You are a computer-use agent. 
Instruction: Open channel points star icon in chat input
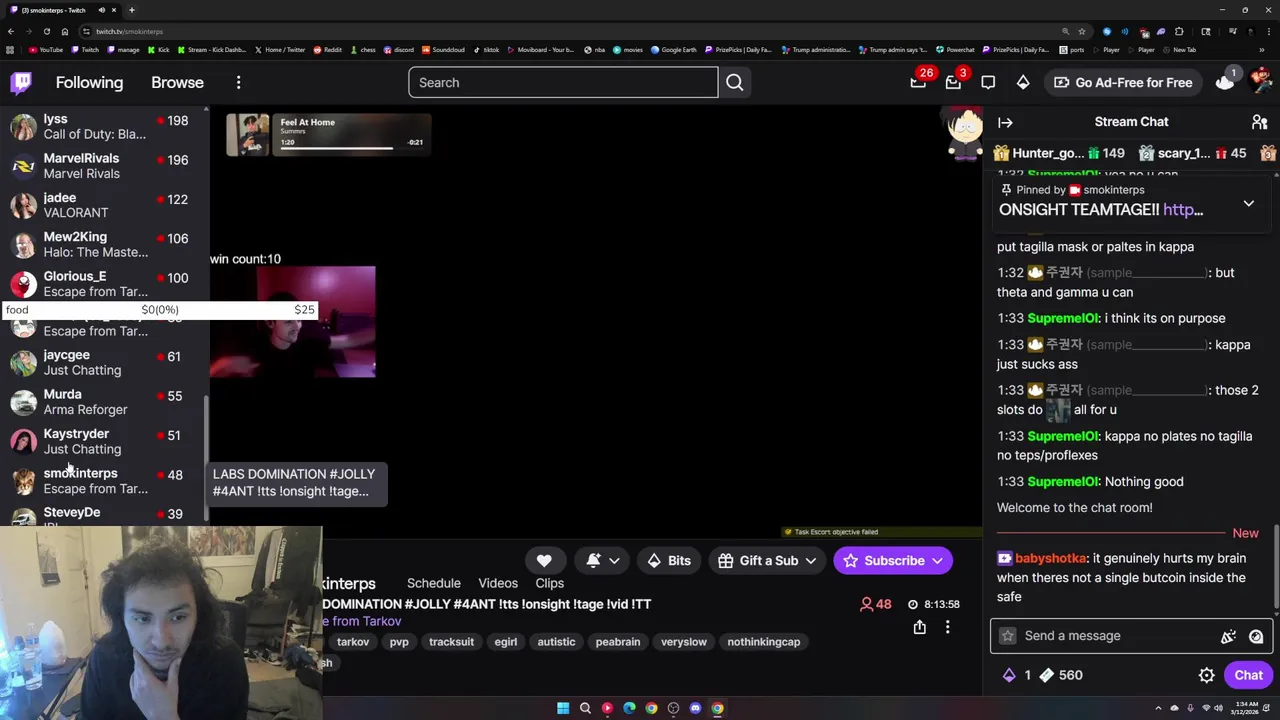tap(1008, 636)
